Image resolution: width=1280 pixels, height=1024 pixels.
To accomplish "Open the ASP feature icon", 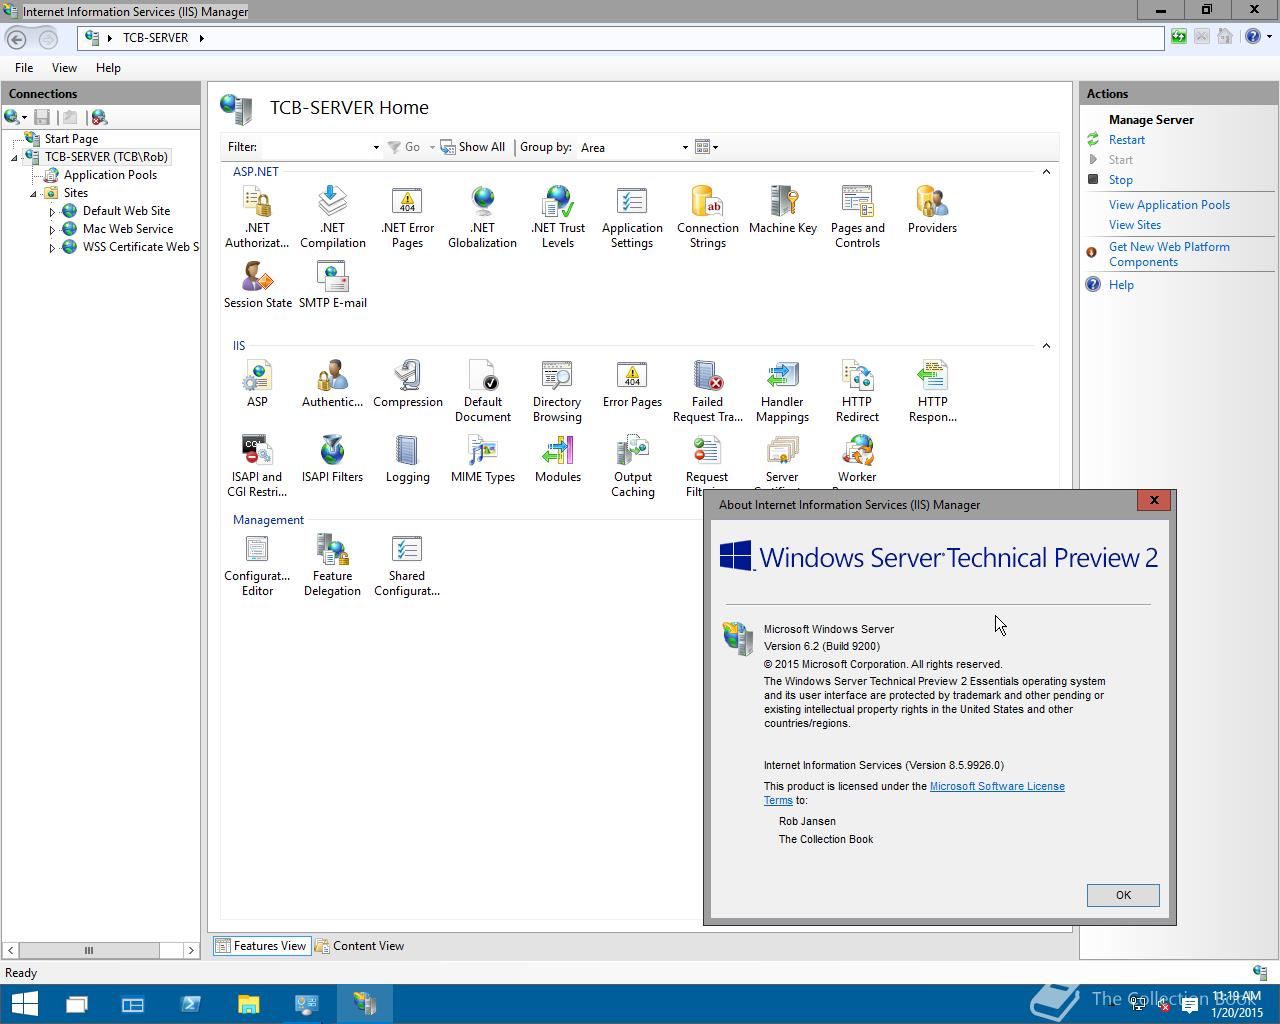I will [257, 384].
